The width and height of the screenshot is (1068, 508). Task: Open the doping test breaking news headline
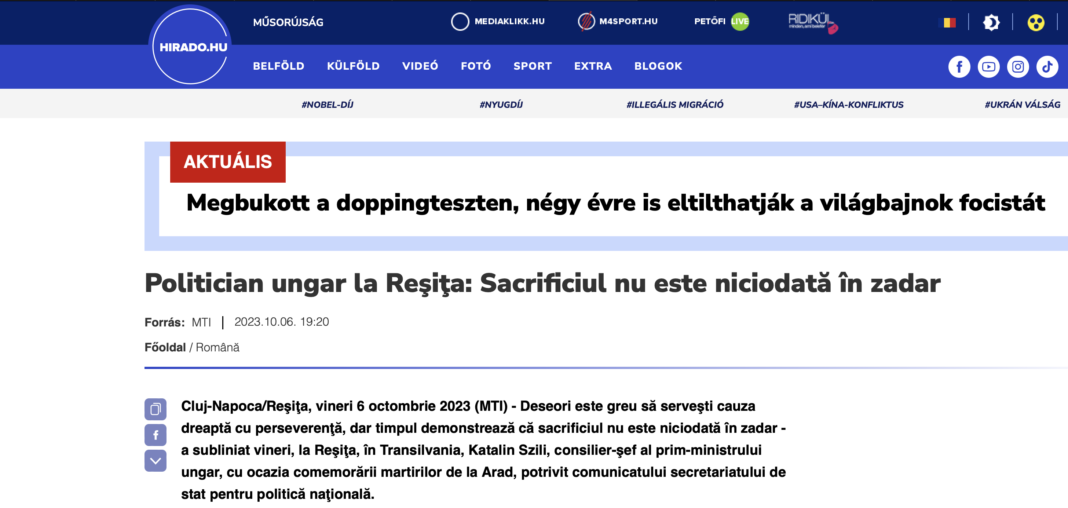(x=616, y=203)
